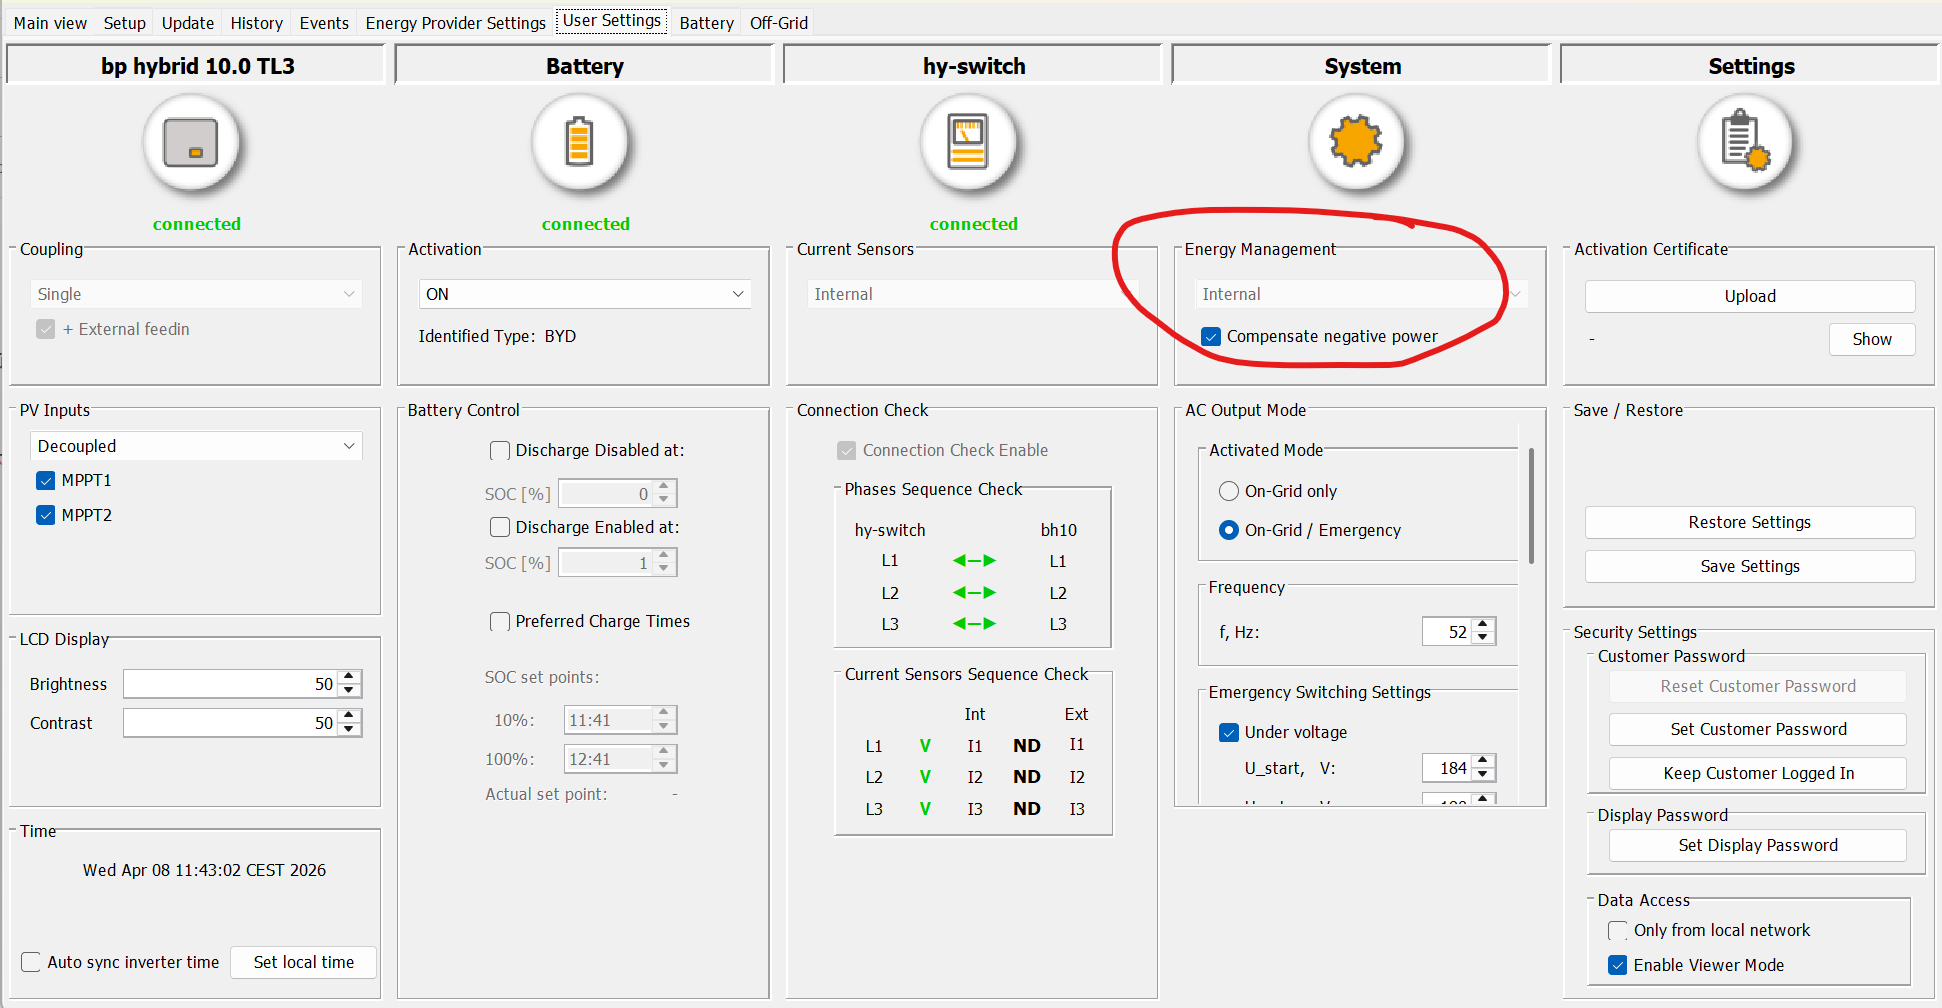
Task: Enable Auto sync inverter time
Action: (x=32, y=962)
